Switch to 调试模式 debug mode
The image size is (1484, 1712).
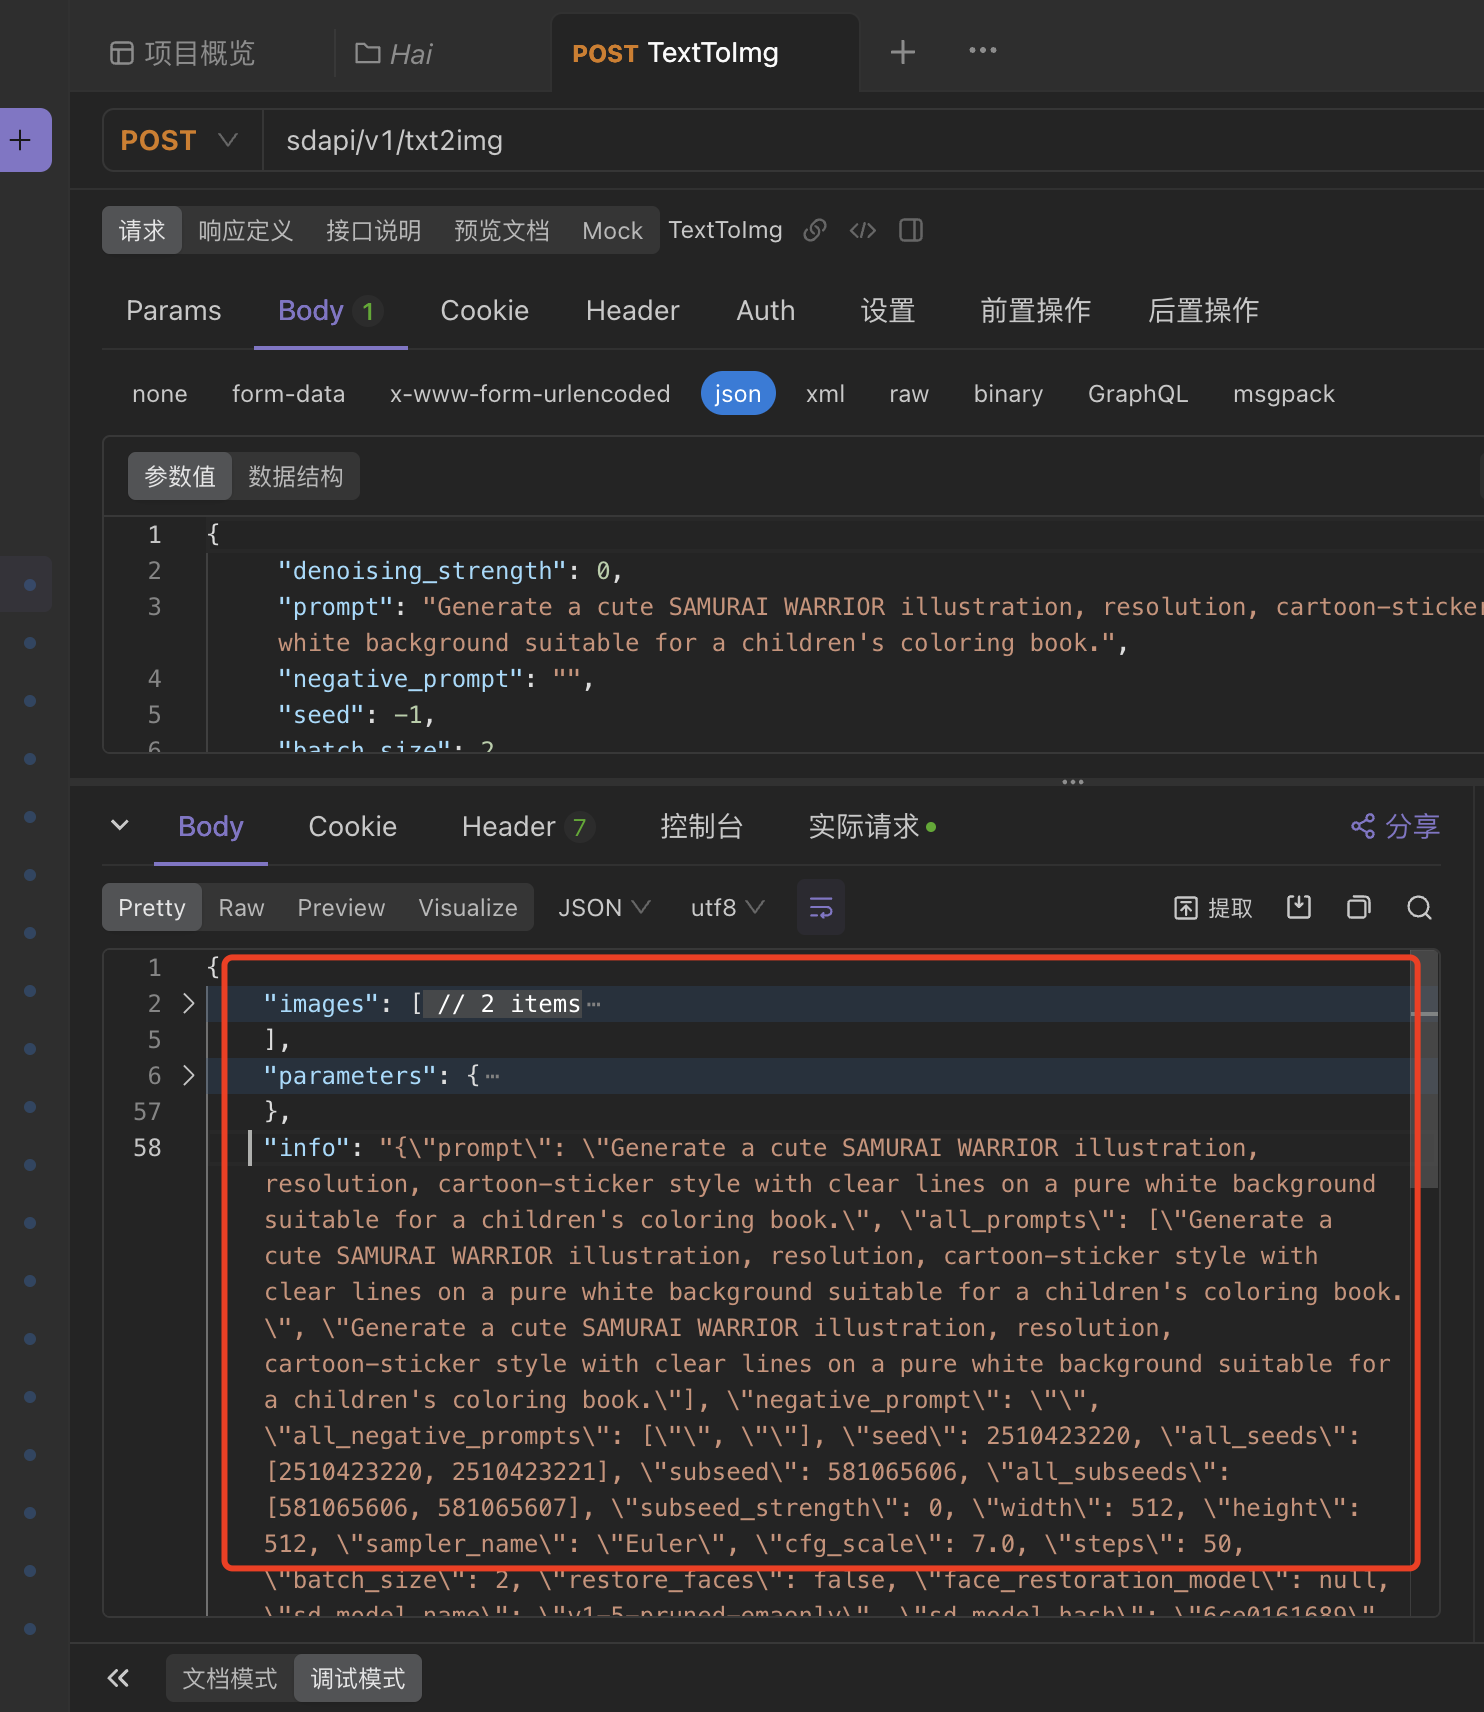pyautogui.click(x=358, y=1678)
